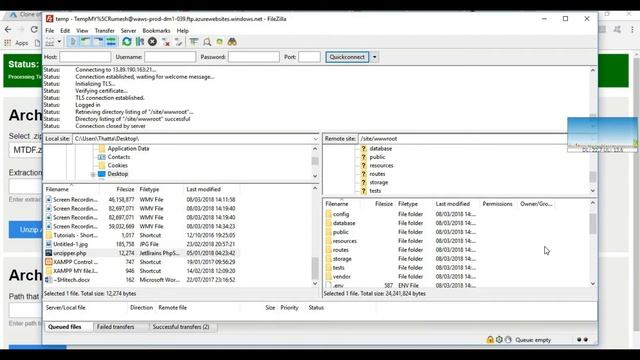Open the Site Manager icon
Screen dimensions: 640x360
click(x=50, y=42)
